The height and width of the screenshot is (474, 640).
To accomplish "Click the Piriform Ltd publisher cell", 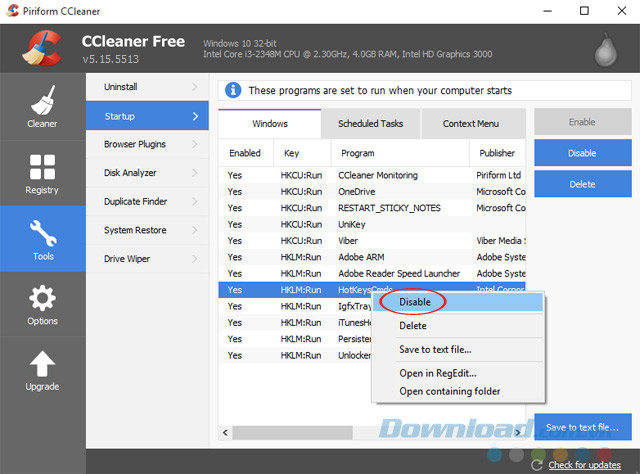I will point(498,175).
